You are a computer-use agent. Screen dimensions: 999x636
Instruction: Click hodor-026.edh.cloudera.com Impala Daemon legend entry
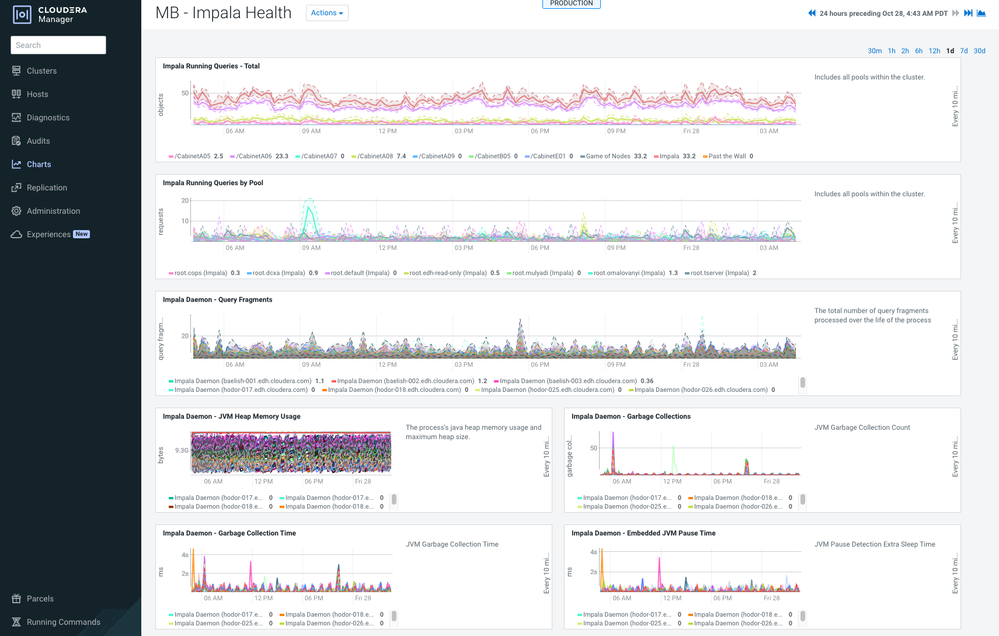701,390
